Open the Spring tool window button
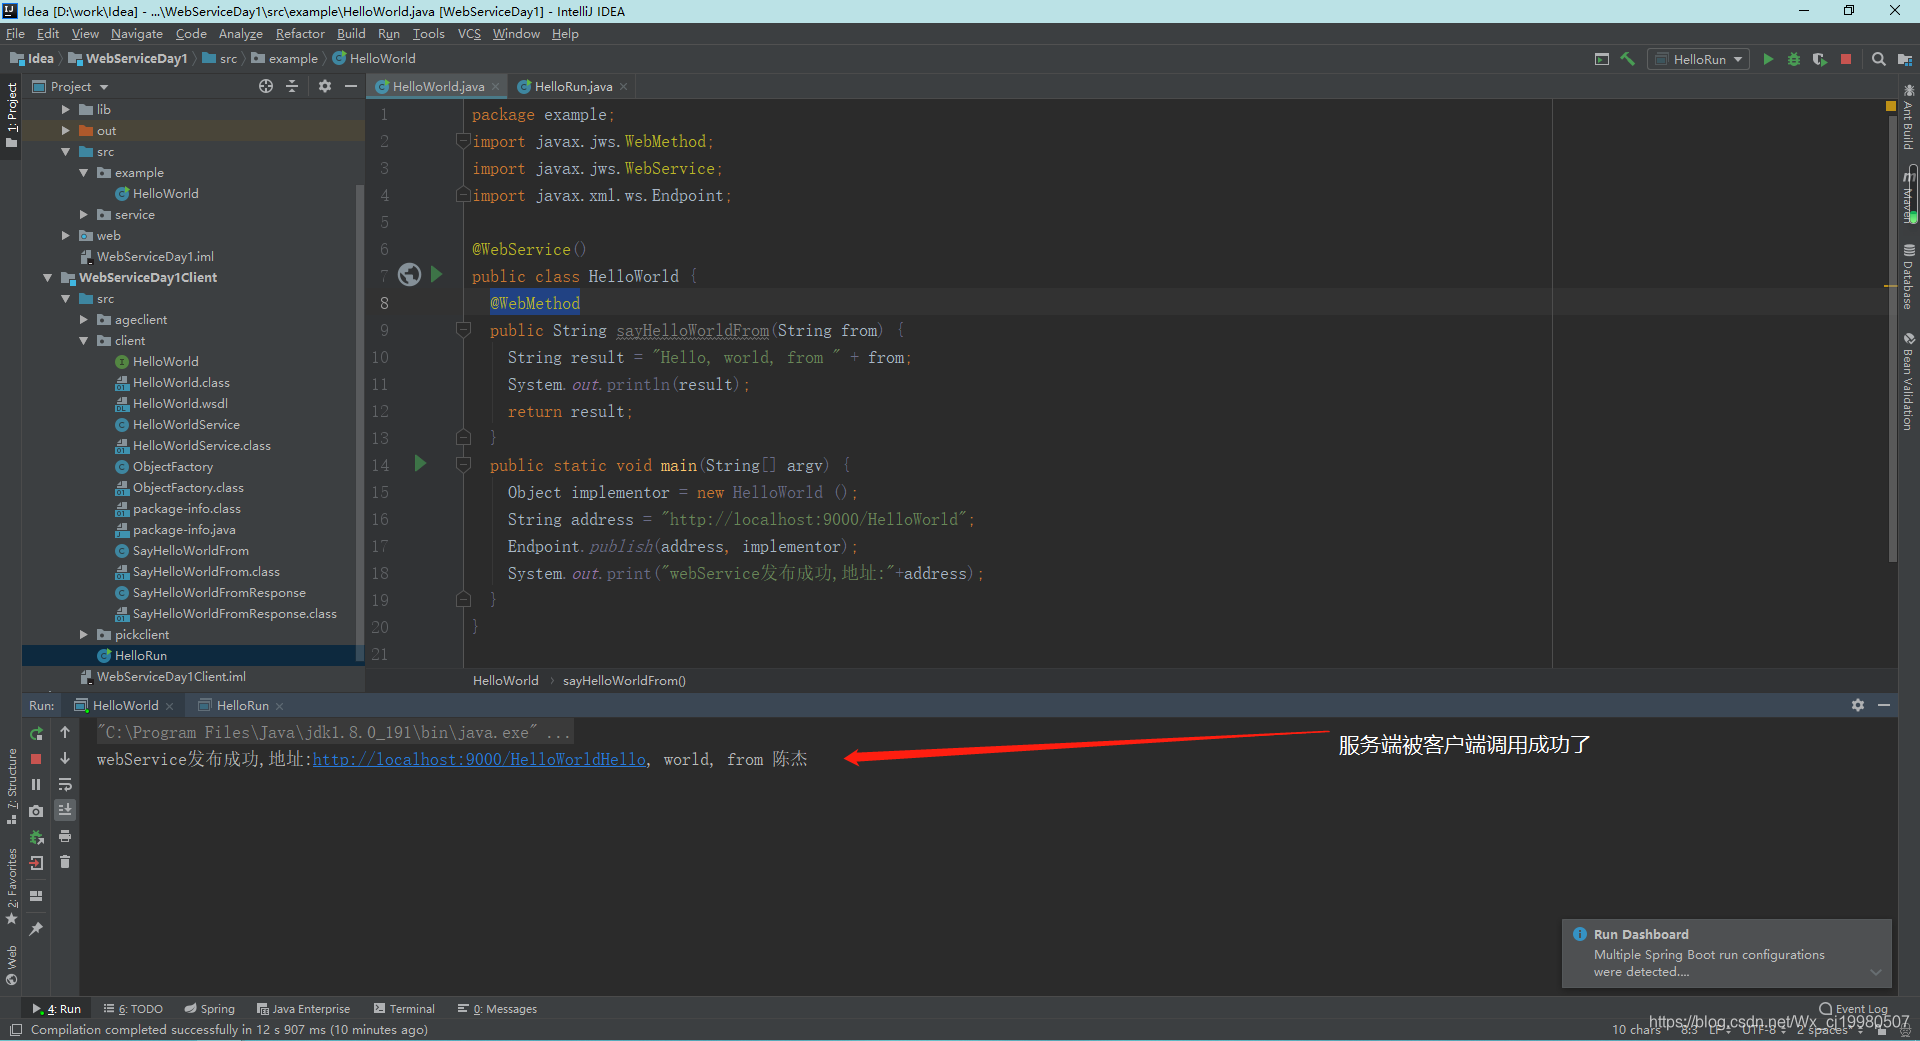Image resolution: width=1920 pixels, height=1041 pixels. (x=209, y=1009)
